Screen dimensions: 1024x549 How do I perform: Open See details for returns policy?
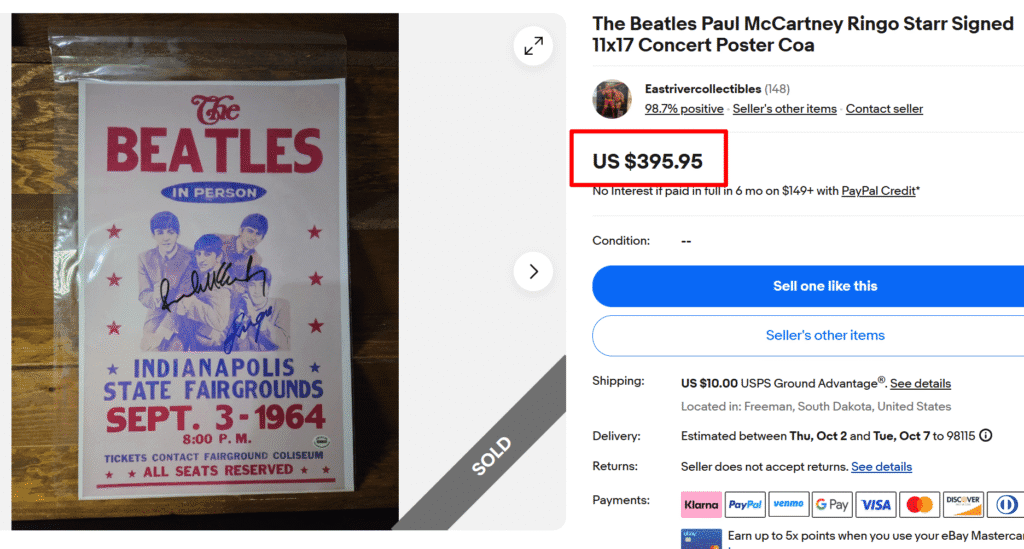pos(881,467)
